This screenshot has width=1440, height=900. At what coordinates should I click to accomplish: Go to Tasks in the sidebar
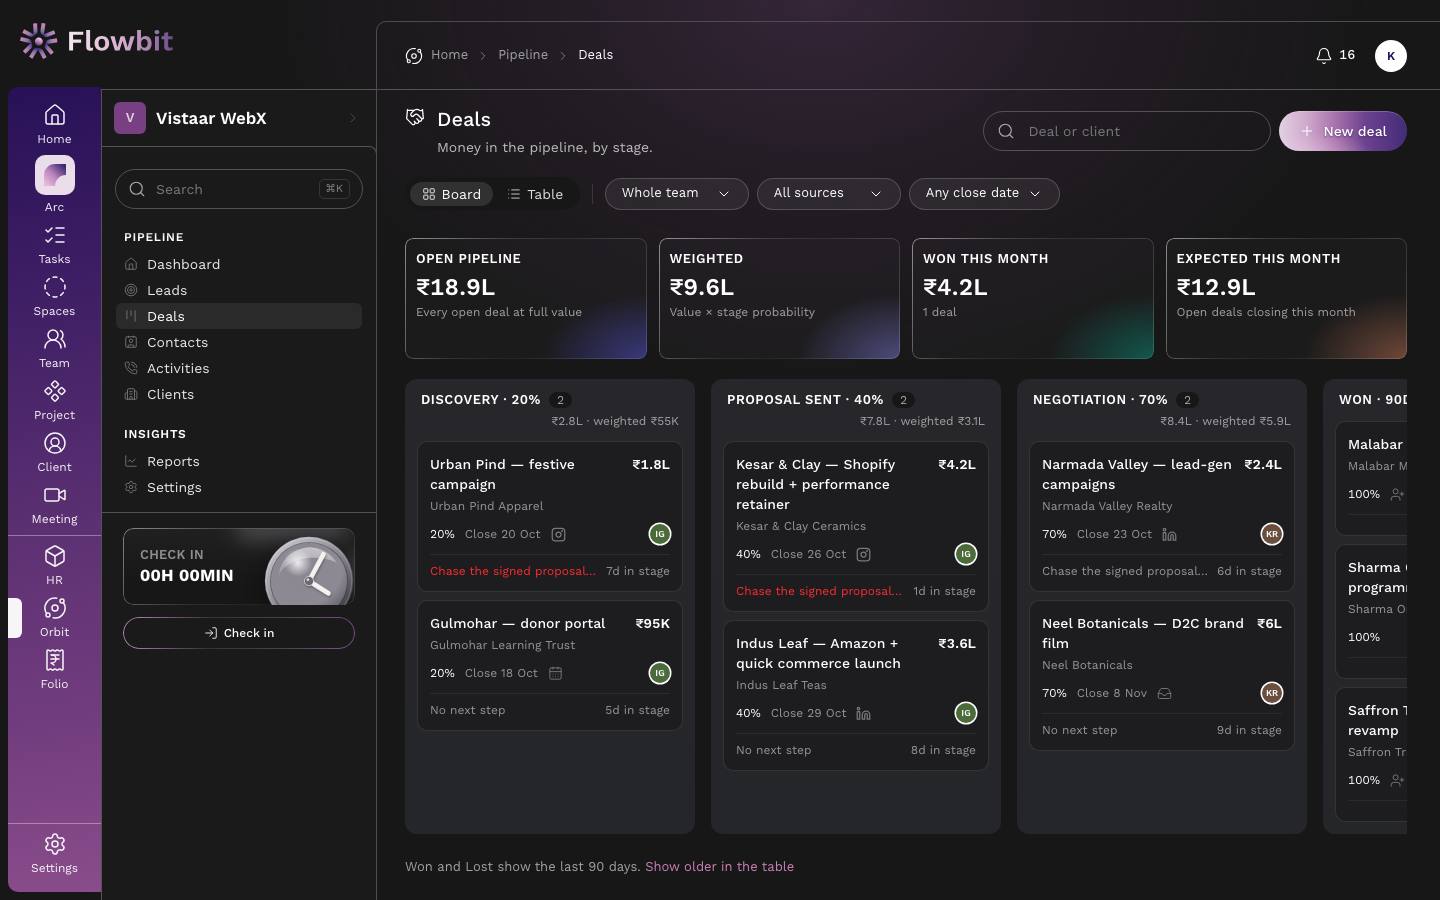[x=54, y=245]
